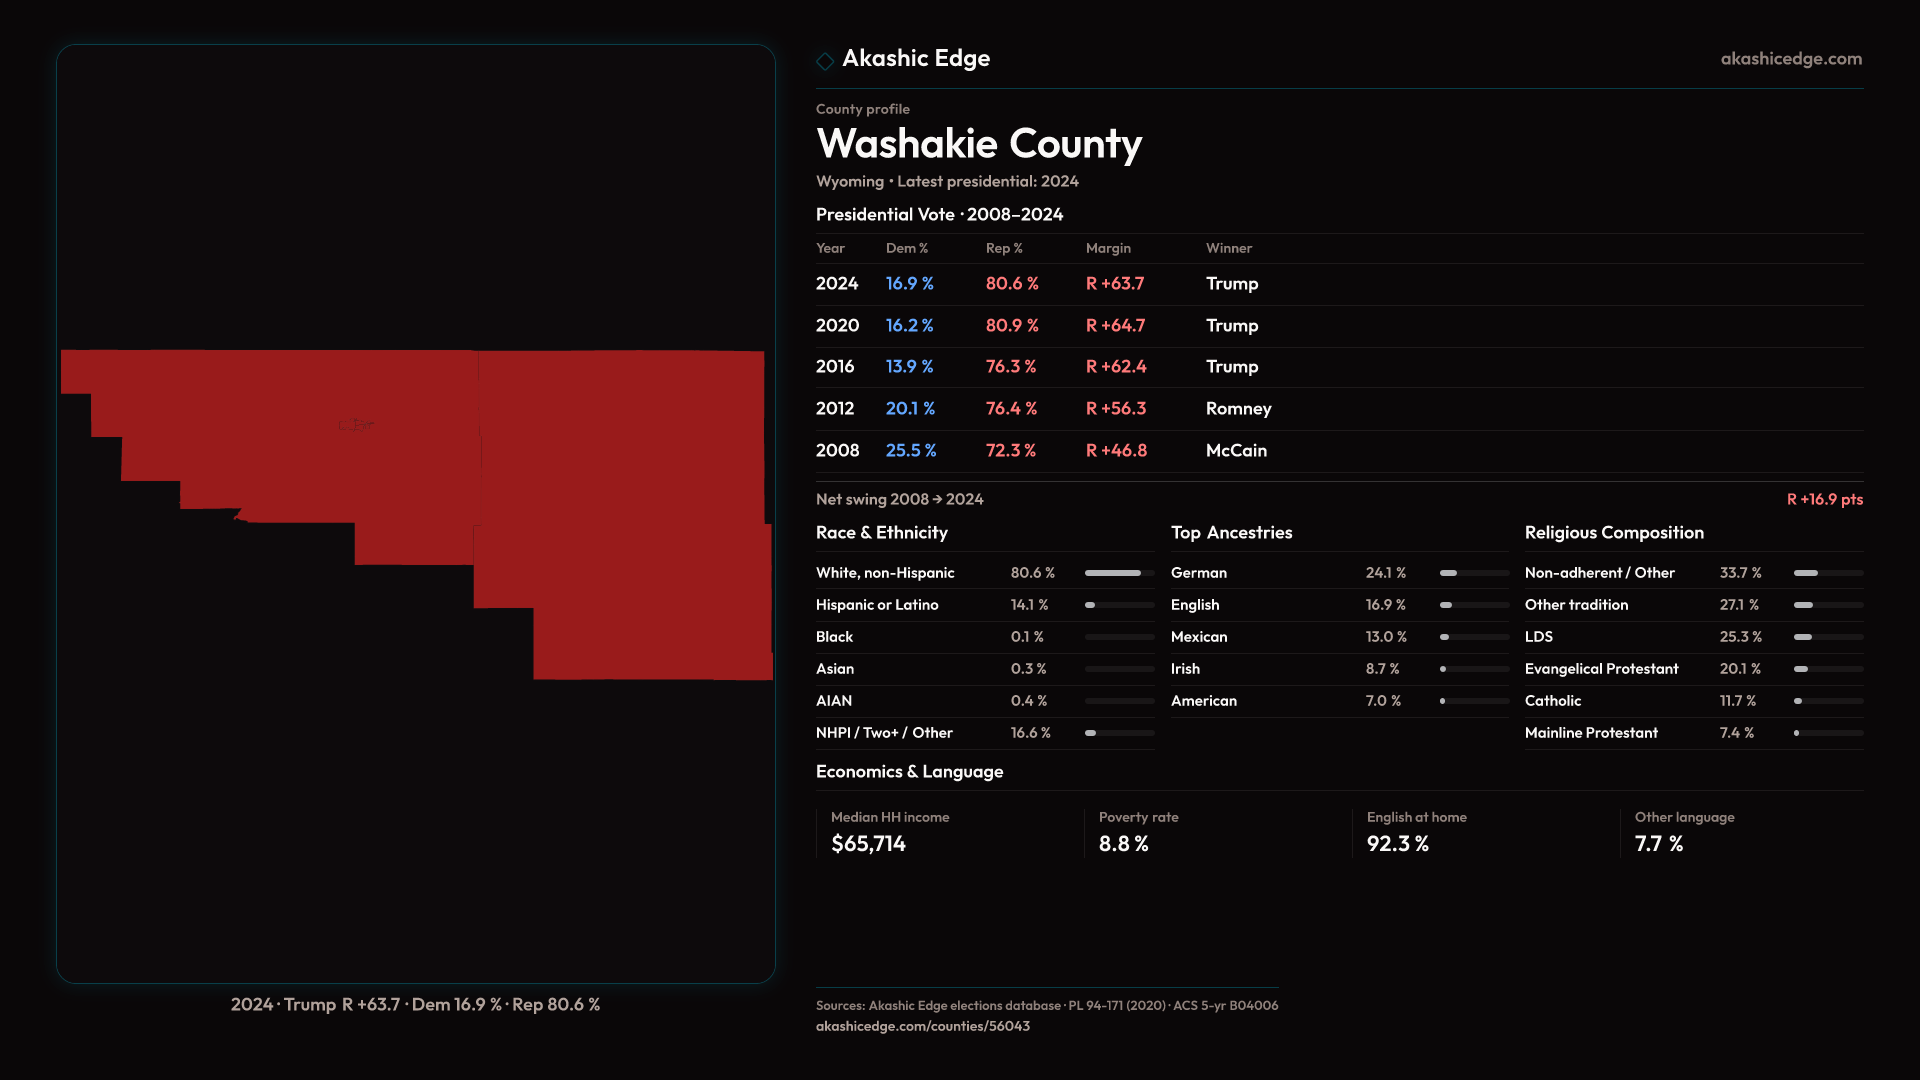The image size is (1920, 1080).
Task: Open the akashicedge.com/counties/56043 footer link
Action: [922, 1026]
